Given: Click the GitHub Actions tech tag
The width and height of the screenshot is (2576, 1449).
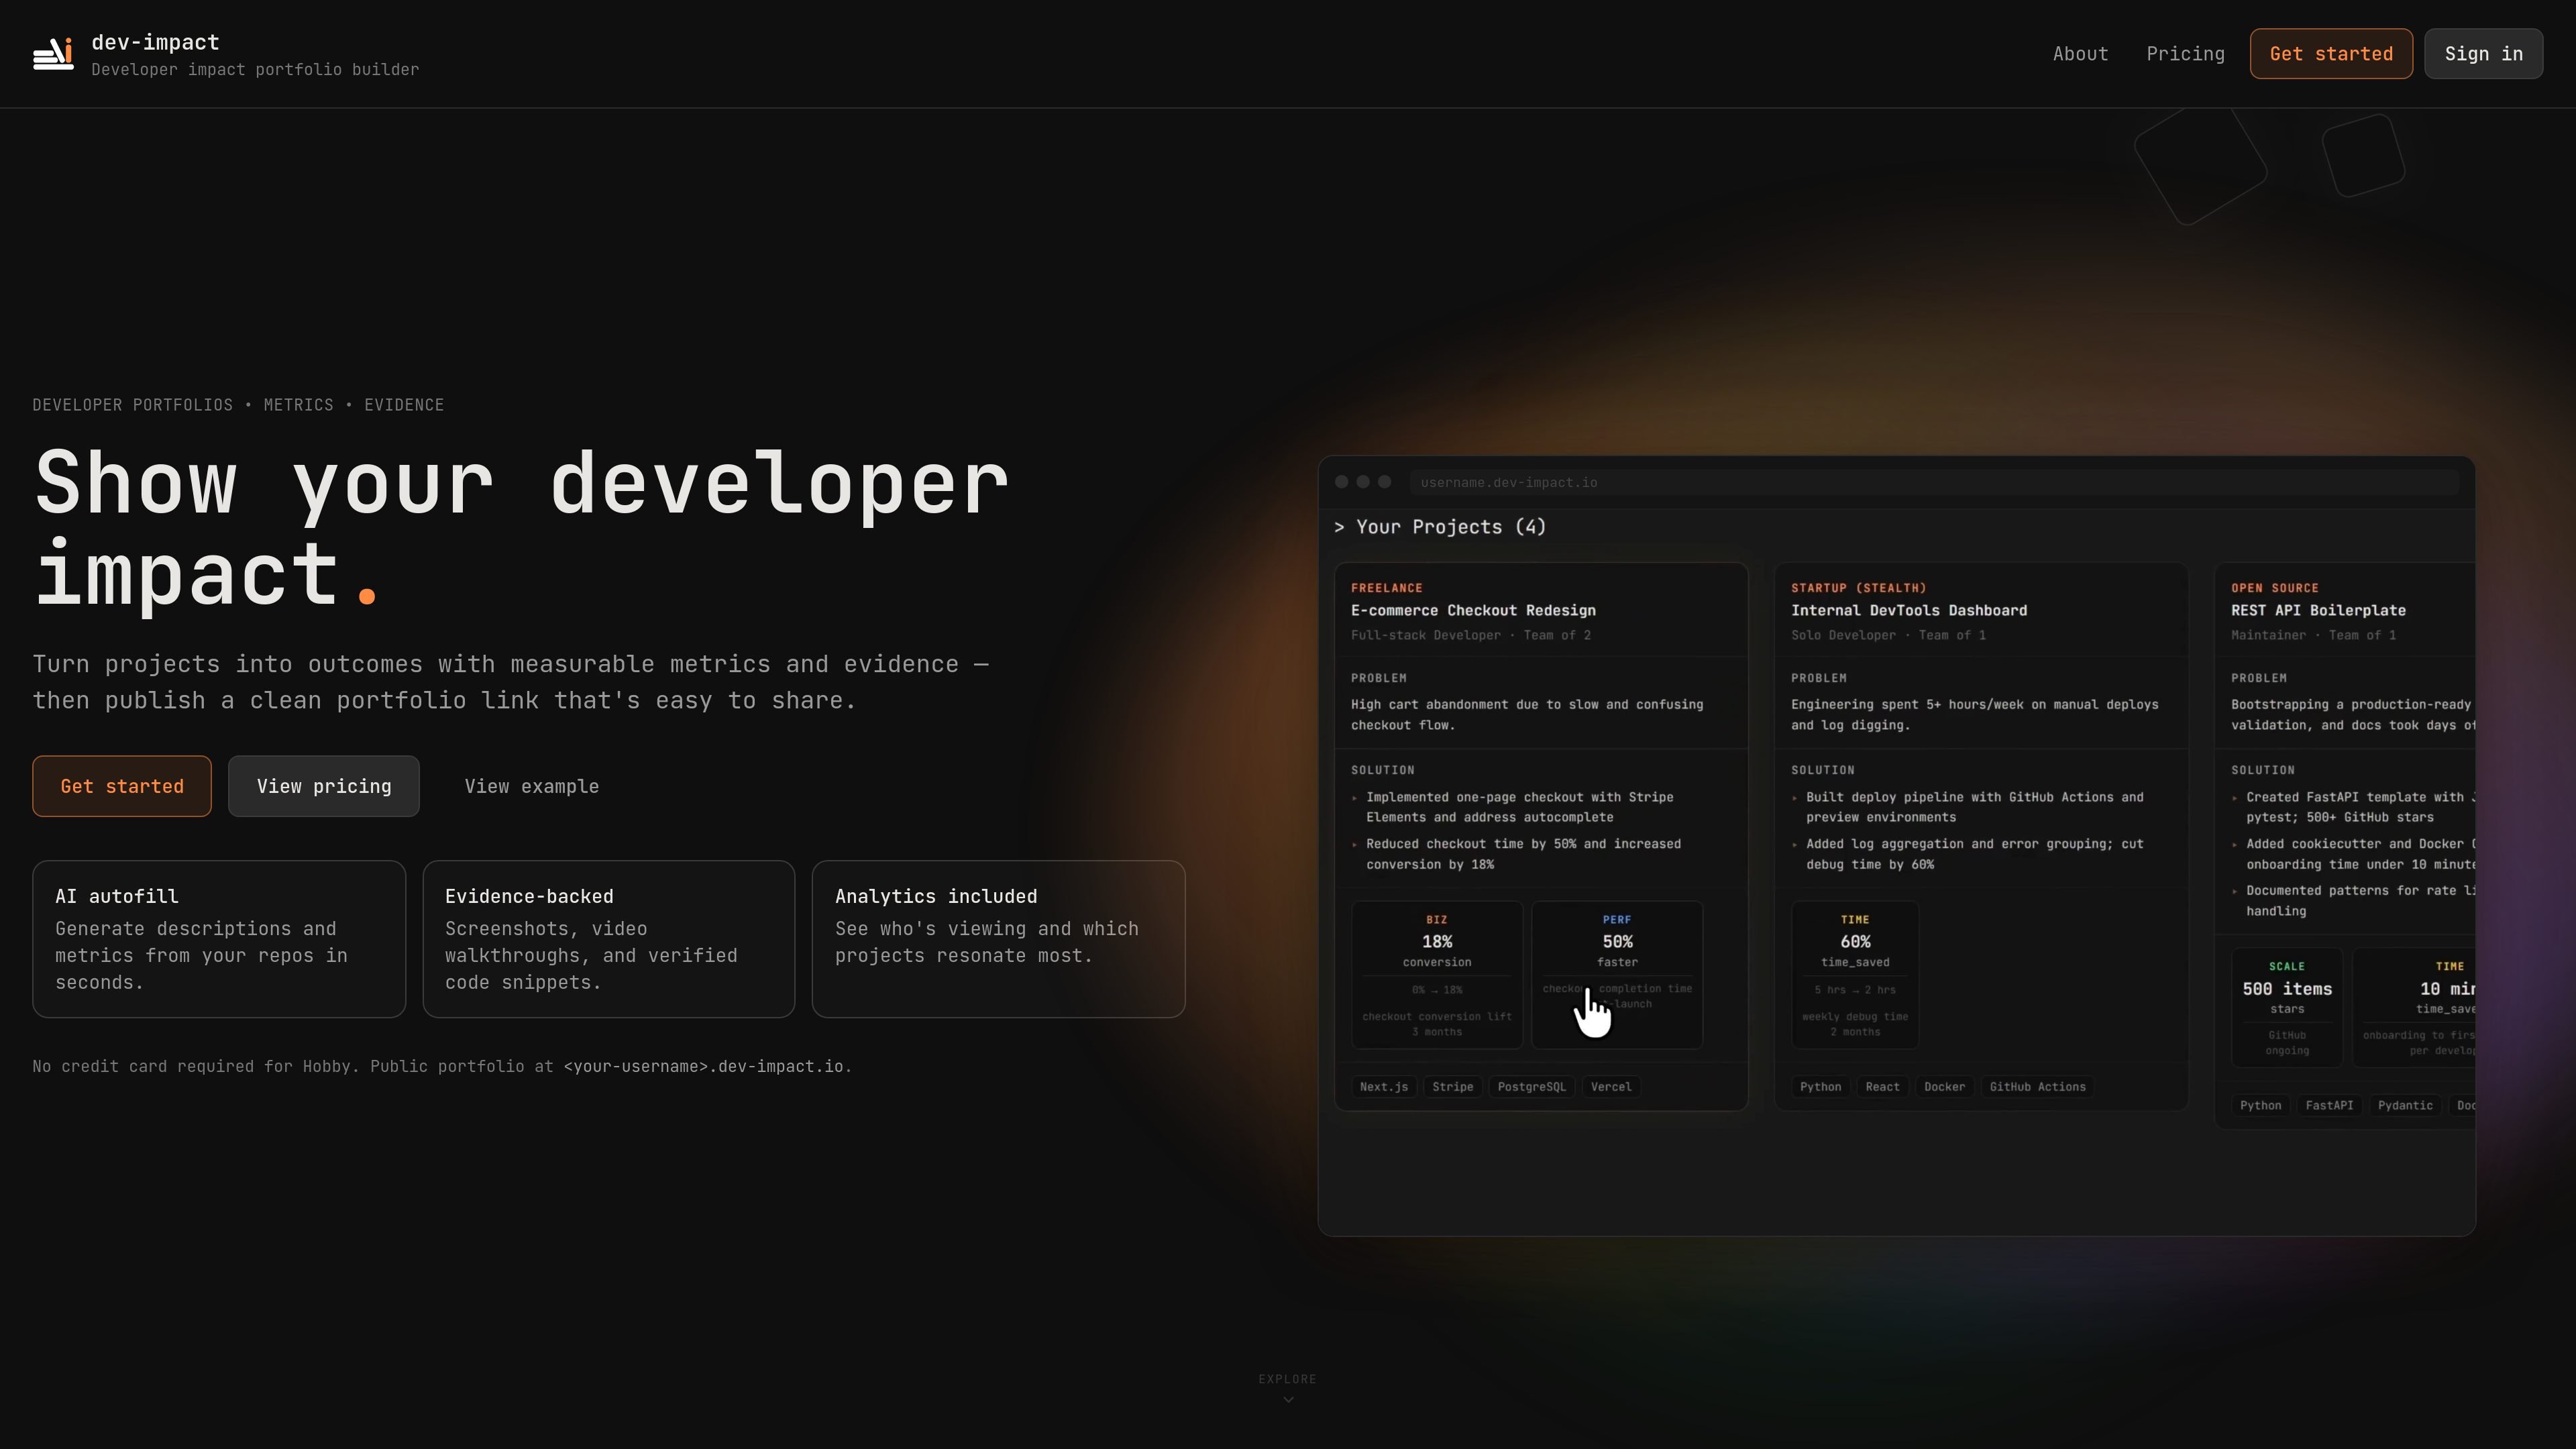Looking at the screenshot, I should [2037, 1087].
